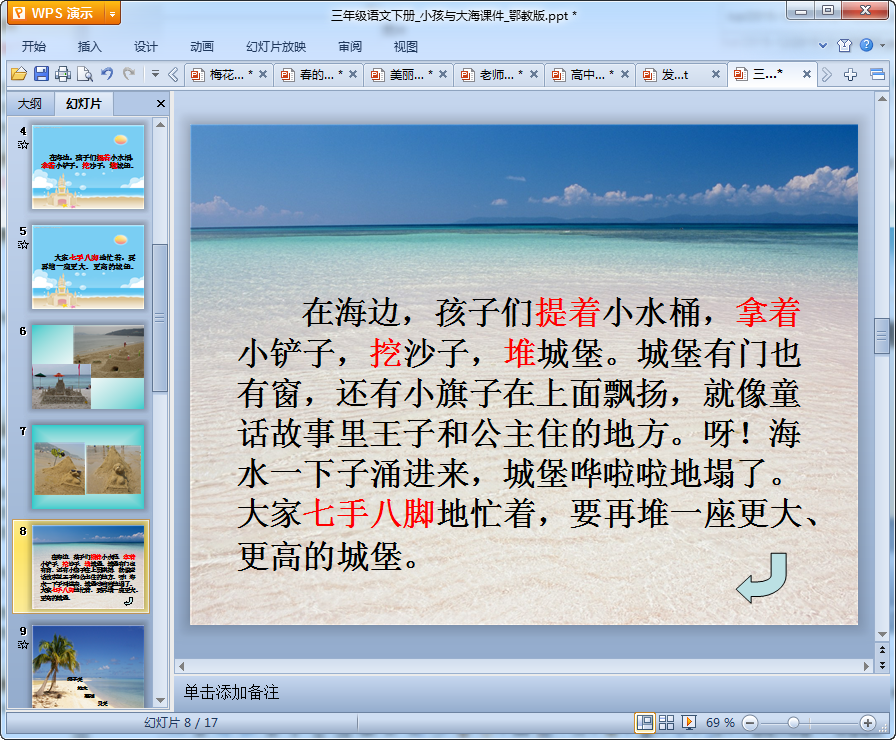The height and width of the screenshot is (740, 896).
Task: Close the 梅花 document tab
Action: pos(263,74)
